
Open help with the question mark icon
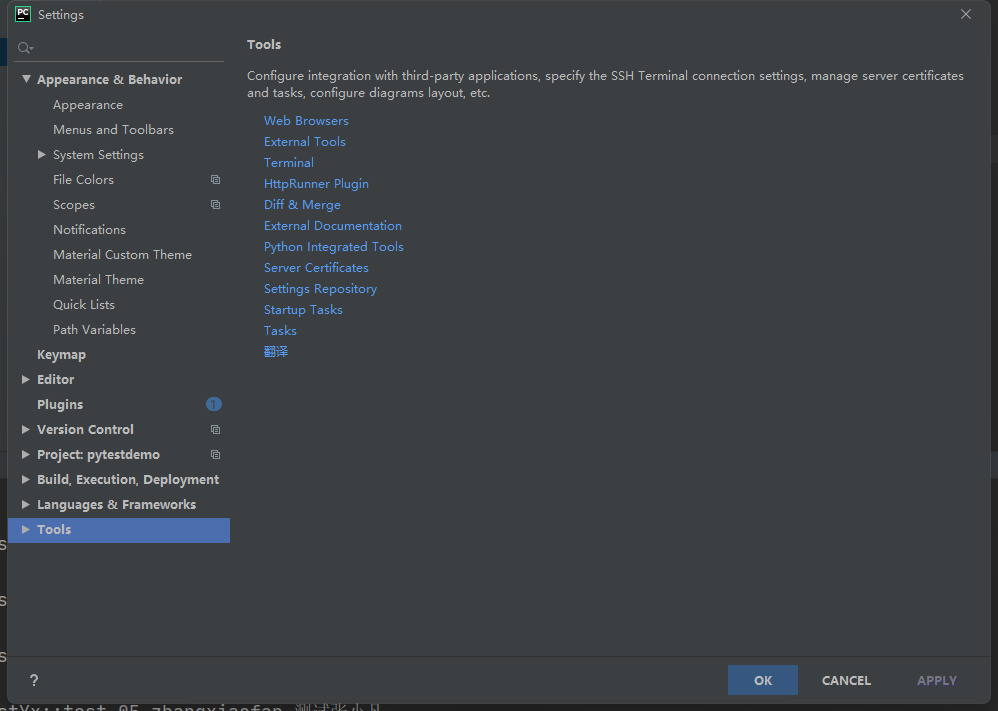click(x=34, y=680)
